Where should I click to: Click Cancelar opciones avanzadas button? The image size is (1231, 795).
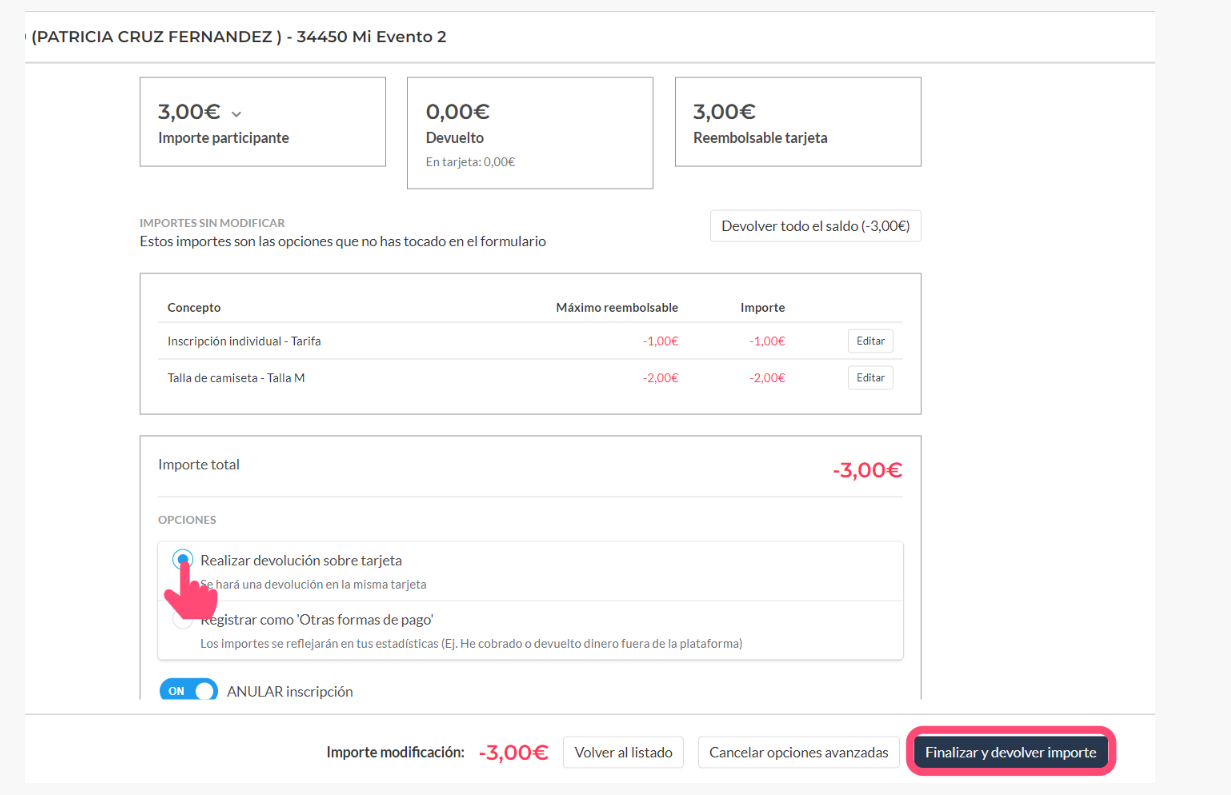click(798, 752)
